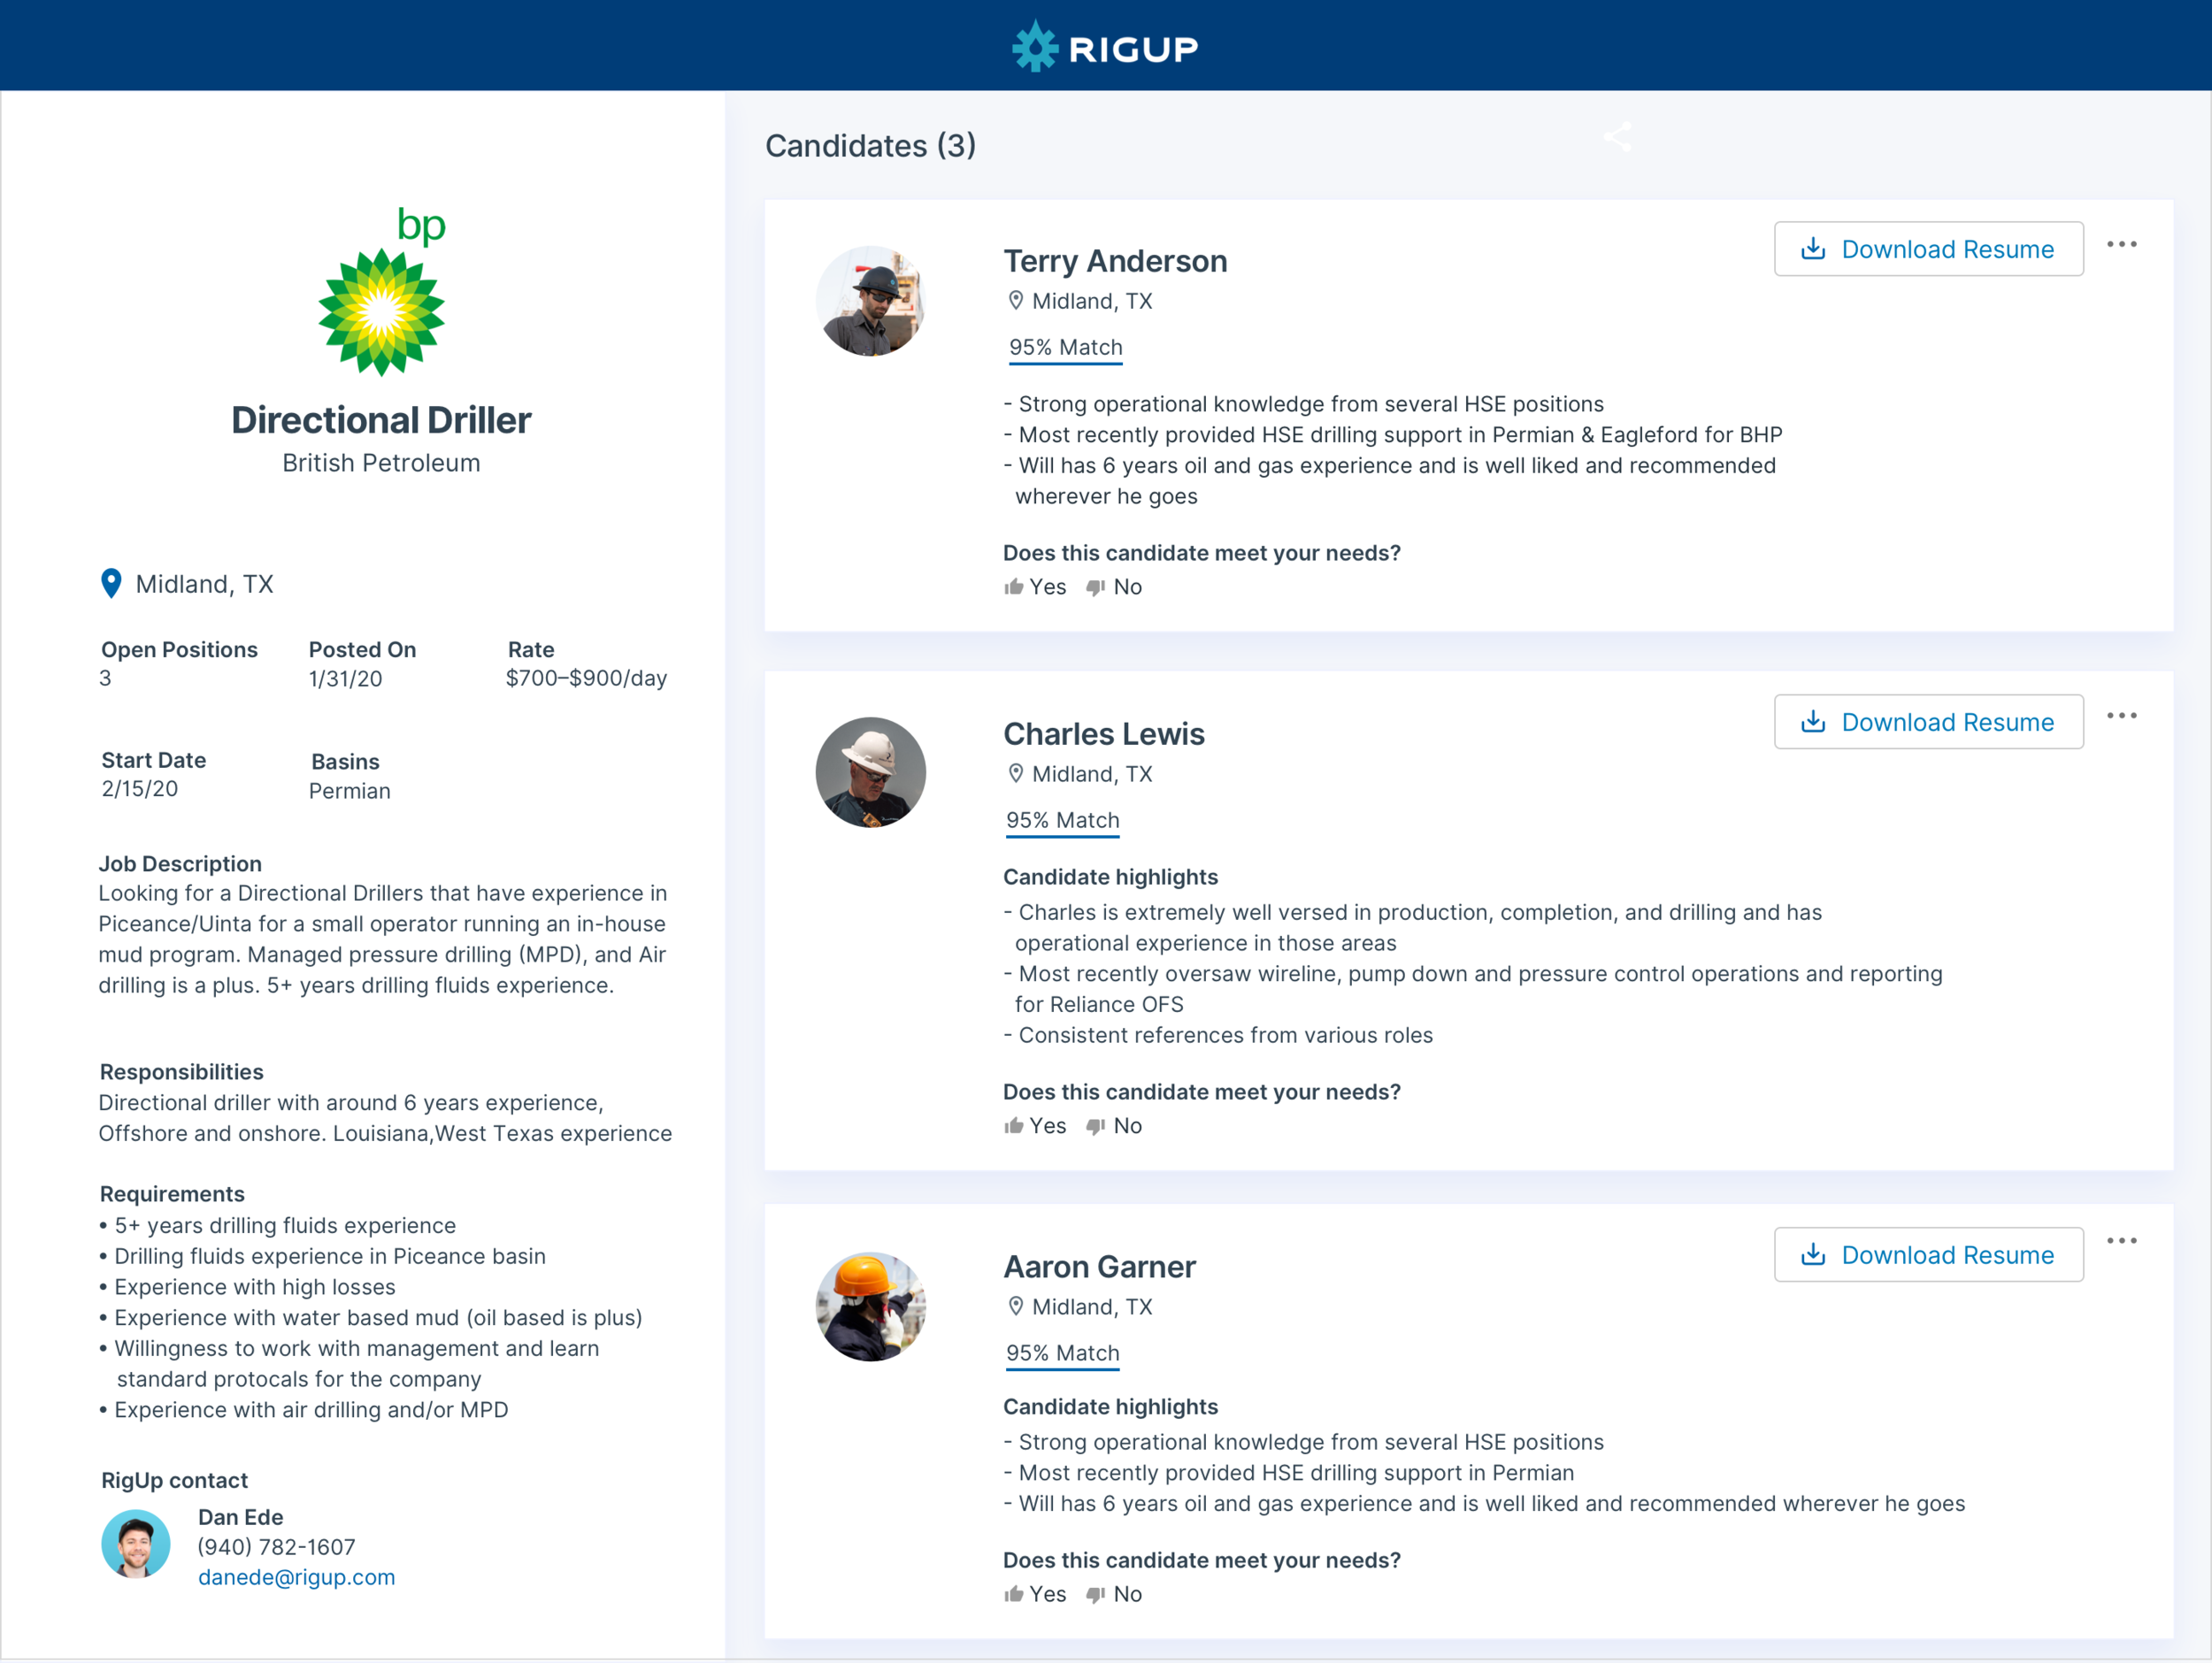
Task: Click the phone number (940) 782-1607
Action: [276, 1547]
